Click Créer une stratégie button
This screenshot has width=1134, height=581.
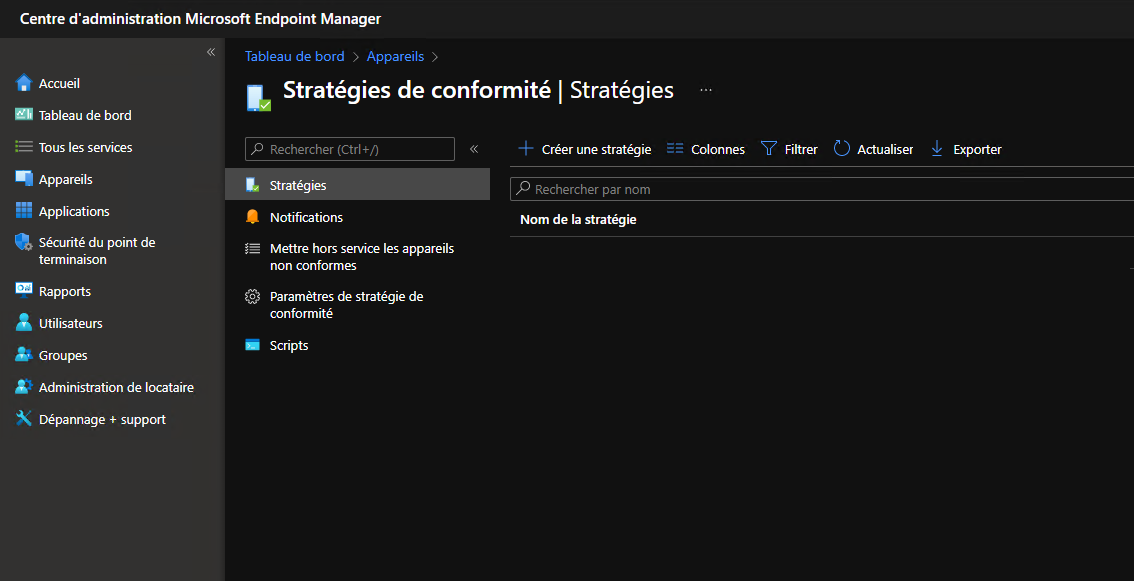pos(584,149)
